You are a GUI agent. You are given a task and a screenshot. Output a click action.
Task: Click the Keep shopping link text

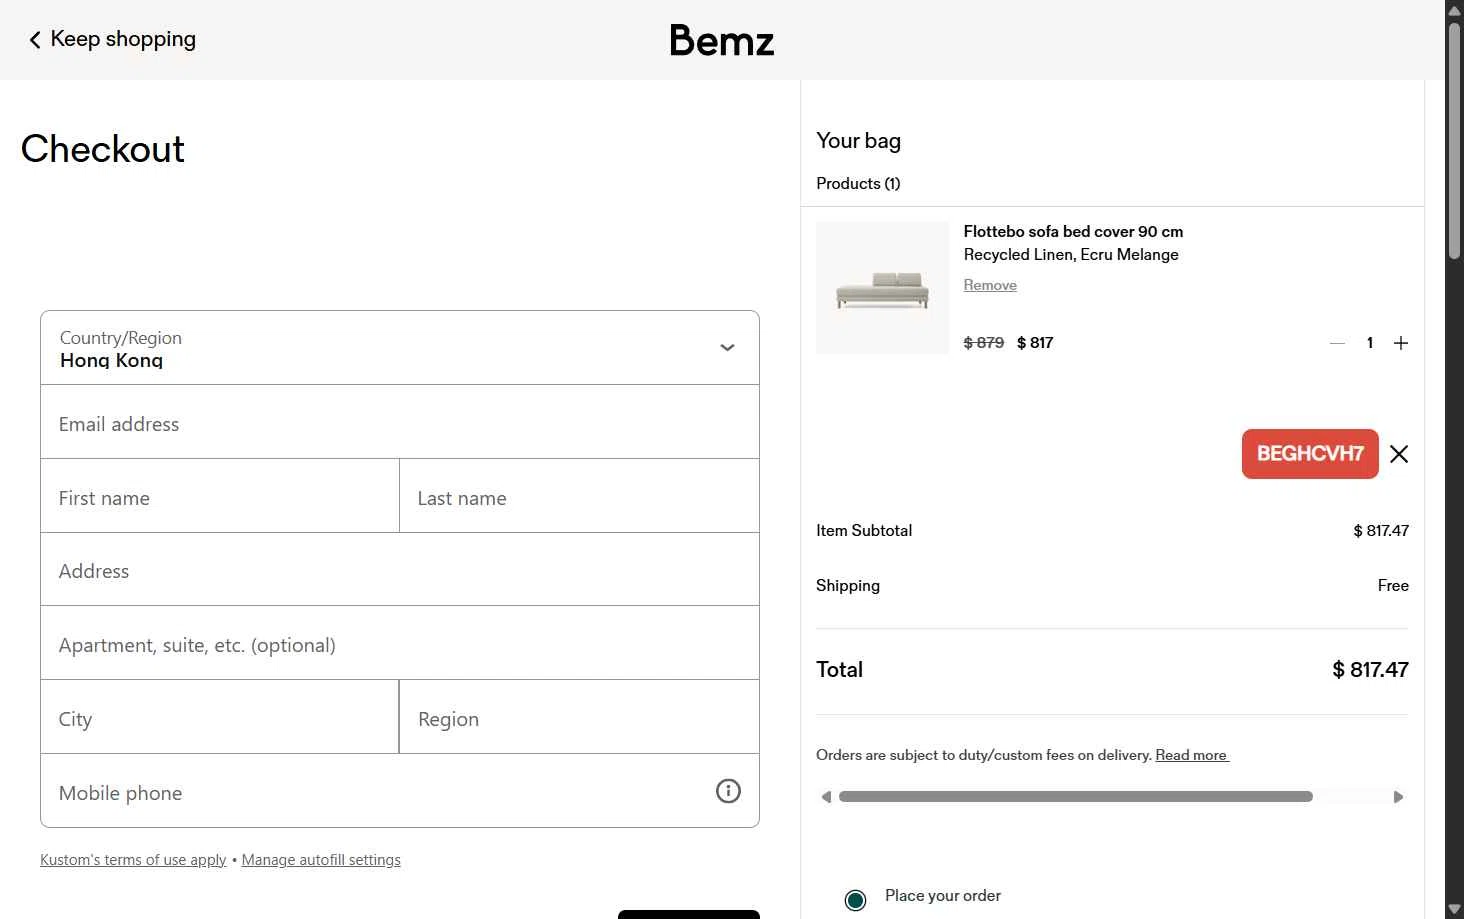click(123, 39)
